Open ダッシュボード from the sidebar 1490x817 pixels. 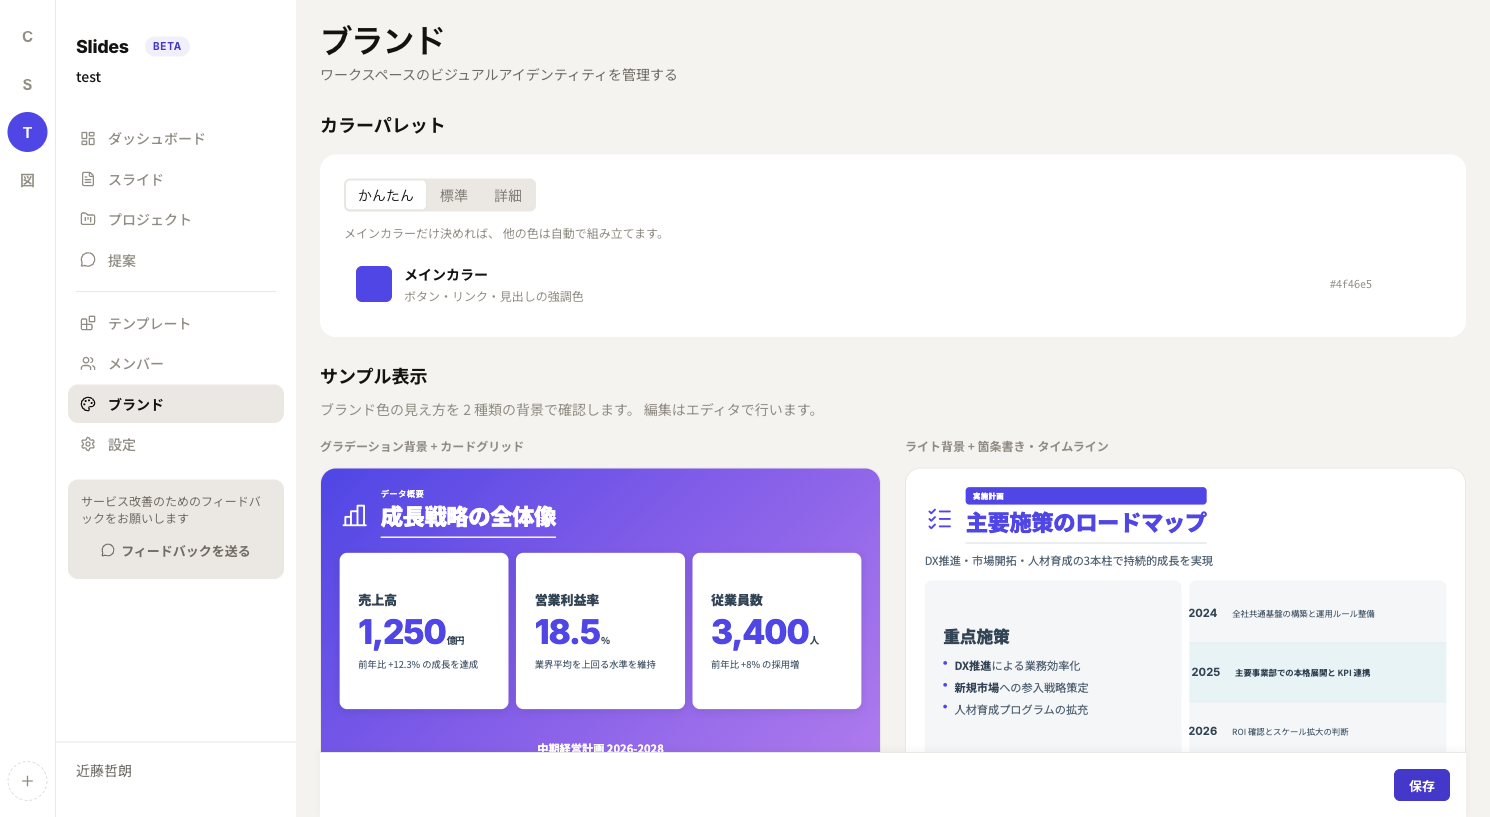coord(176,139)
